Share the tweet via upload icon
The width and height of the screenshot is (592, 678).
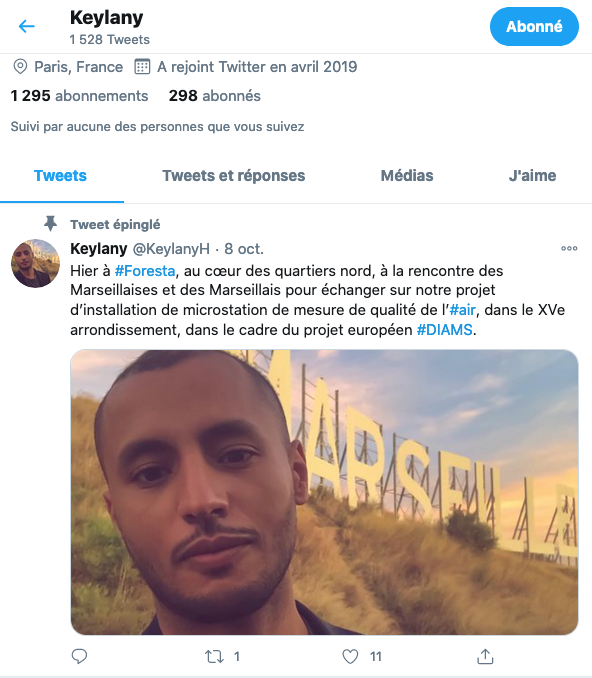(x=485, y=656)
